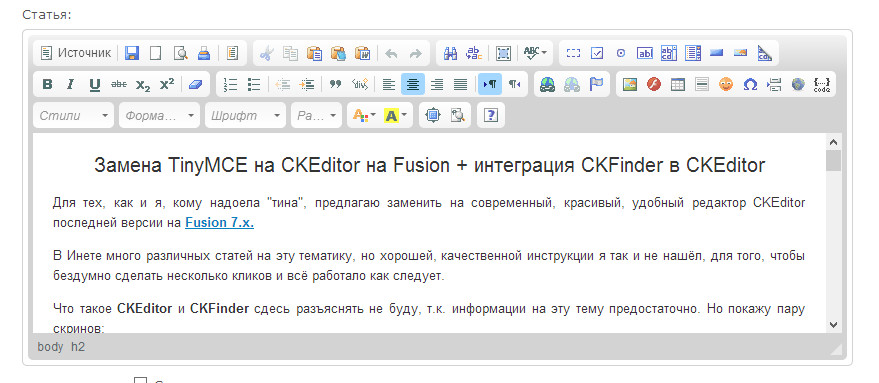Open the Шрифт font dropdown
The image size is (879, 383).
click(245, 115)
